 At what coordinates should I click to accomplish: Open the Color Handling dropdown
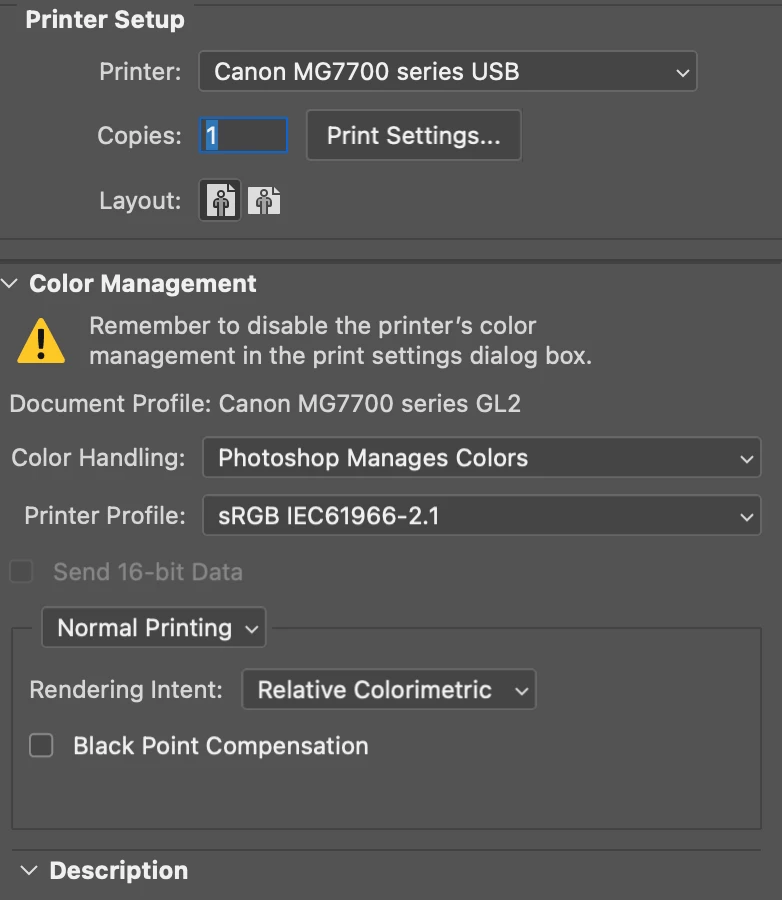click(481, 457)
